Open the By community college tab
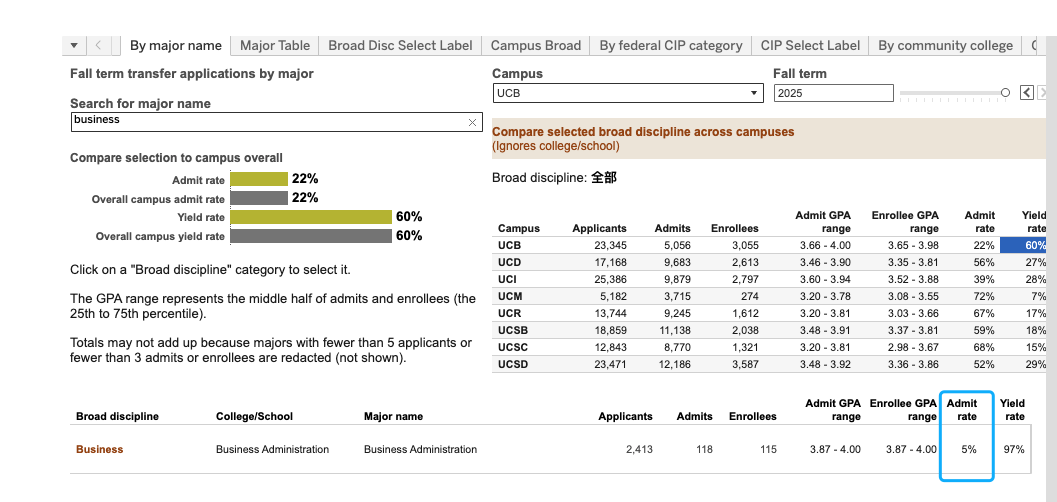This screenshot has width=1057, height=502. point(946,46)
